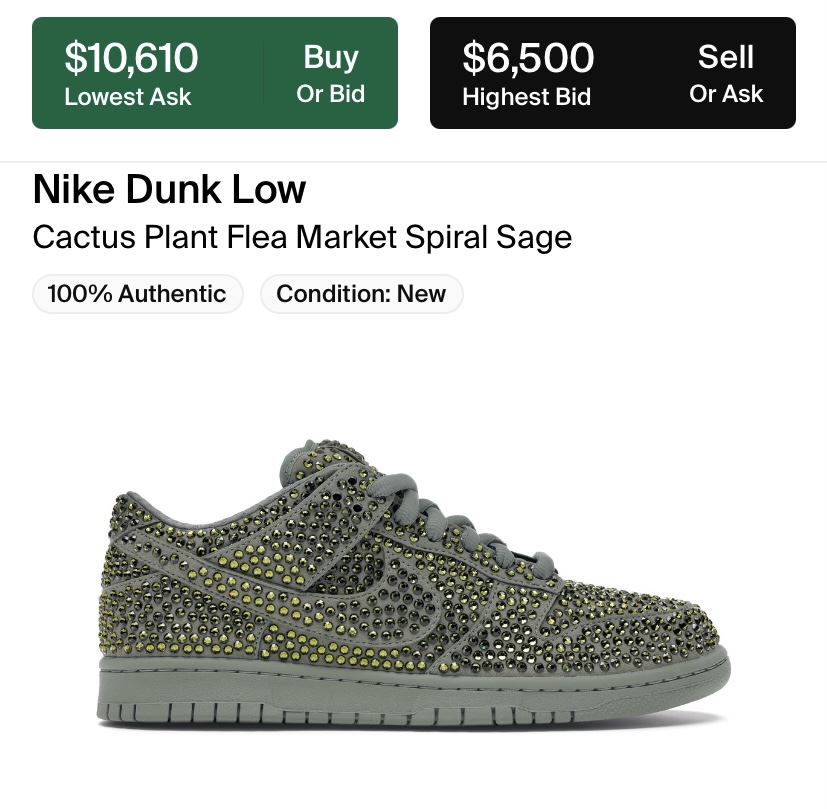Click the $6,500 highest bid price
Image resolution: width=827 pixels, height=809 pixels.
(527, 58)
